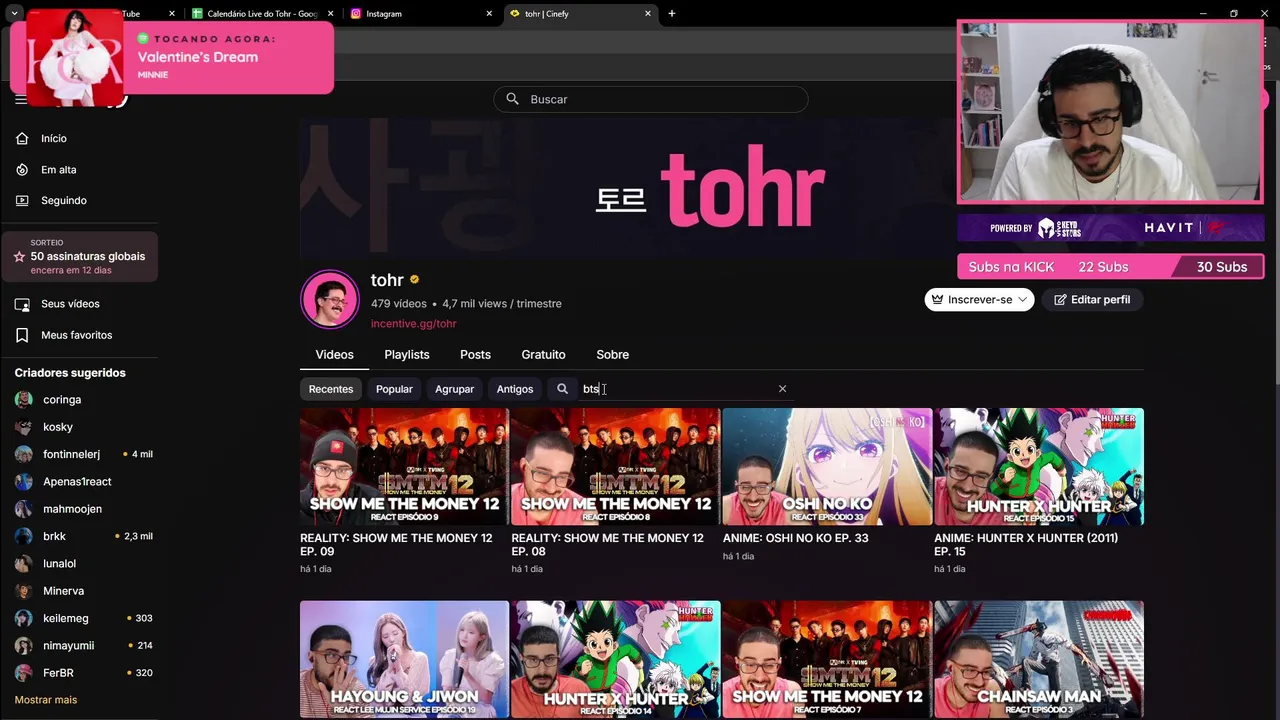Image resolution: width=1280 pixels, height=720 pixels.
Task: Click the Seus vídeos icon
Action: (x=22, y=304)
